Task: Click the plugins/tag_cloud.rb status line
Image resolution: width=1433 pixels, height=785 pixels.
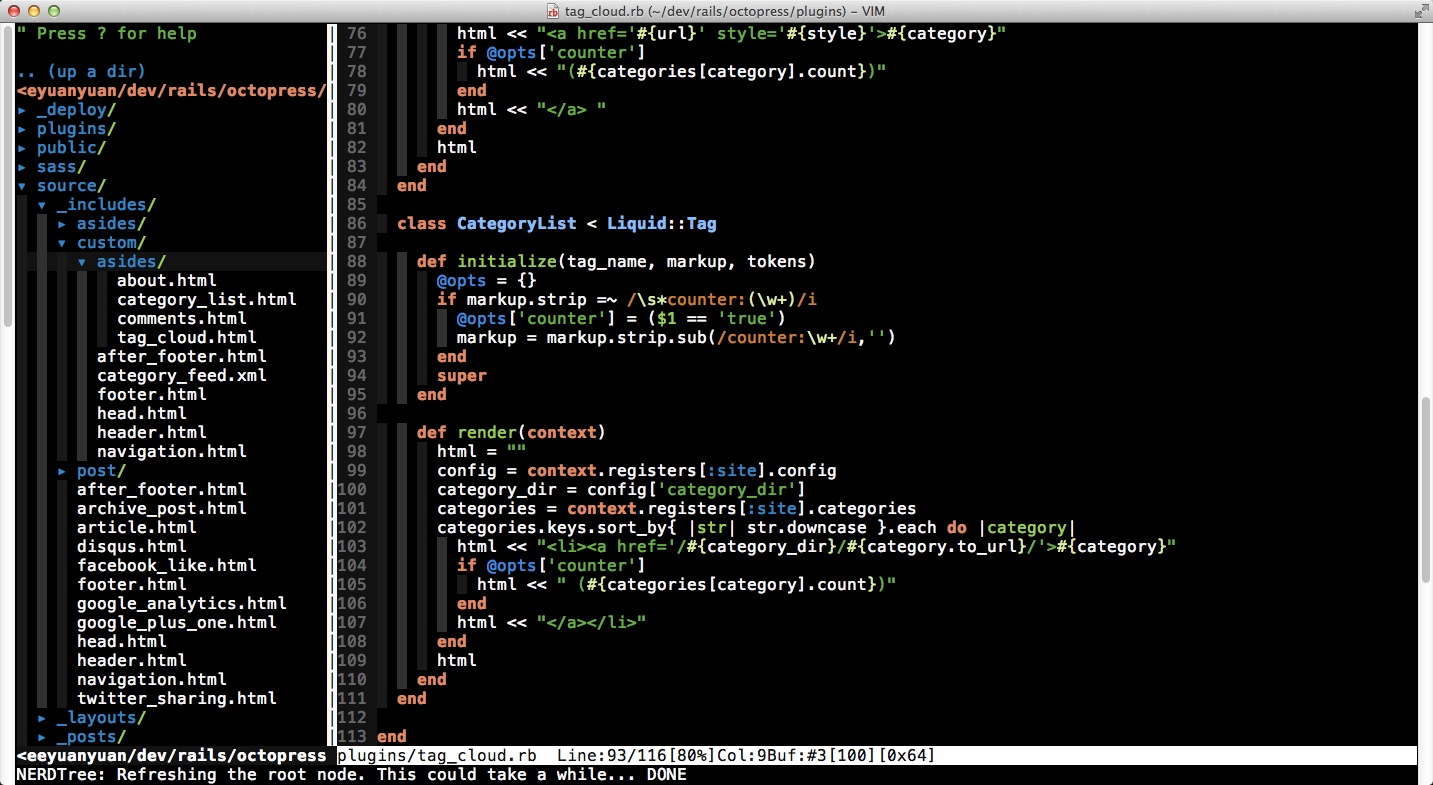Action: click(x=436, y=756)
